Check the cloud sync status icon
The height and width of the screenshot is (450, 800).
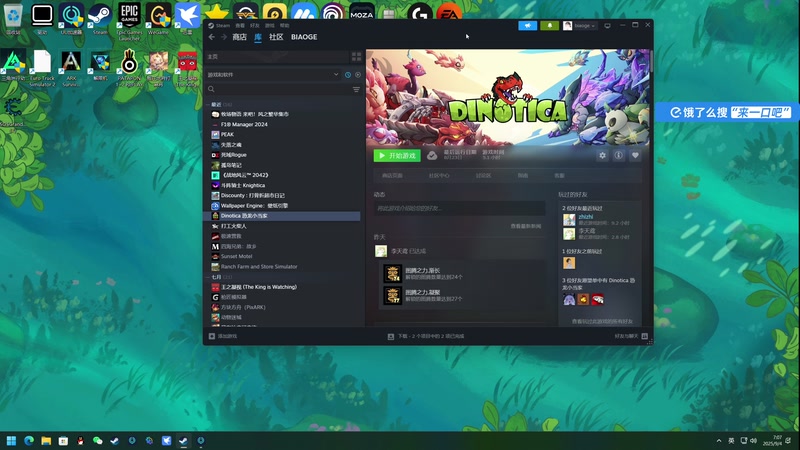tap(432, 156)
